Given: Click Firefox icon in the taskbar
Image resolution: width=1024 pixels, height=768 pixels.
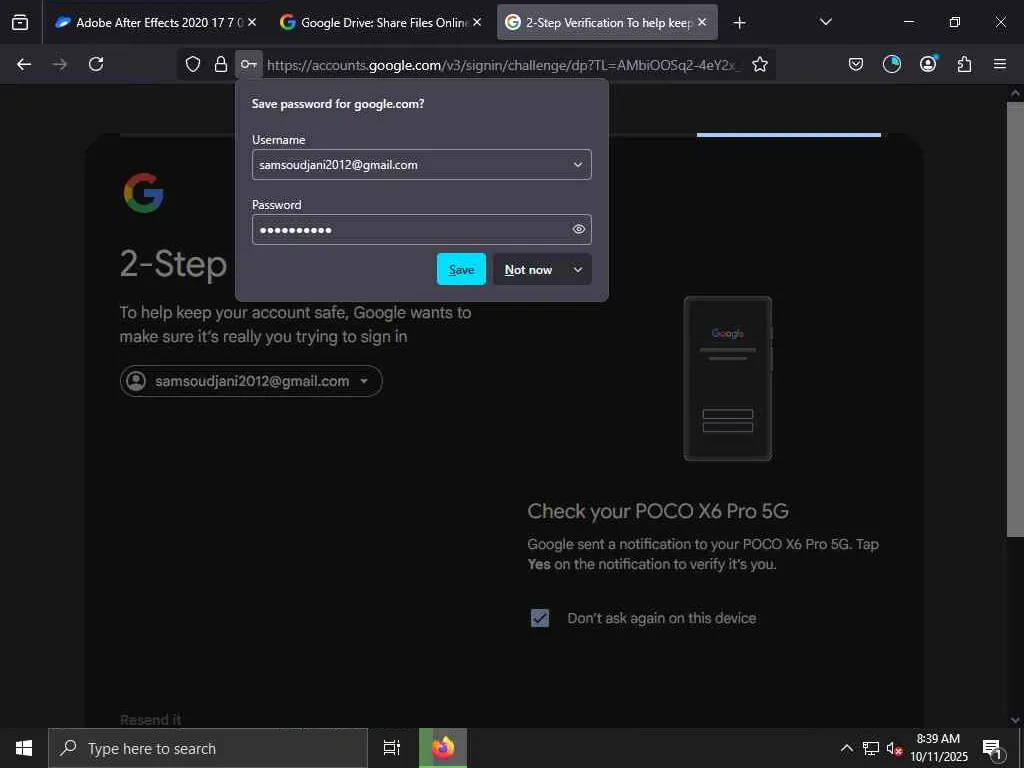Looking at the screenshot, I should (x=443, y=748).
